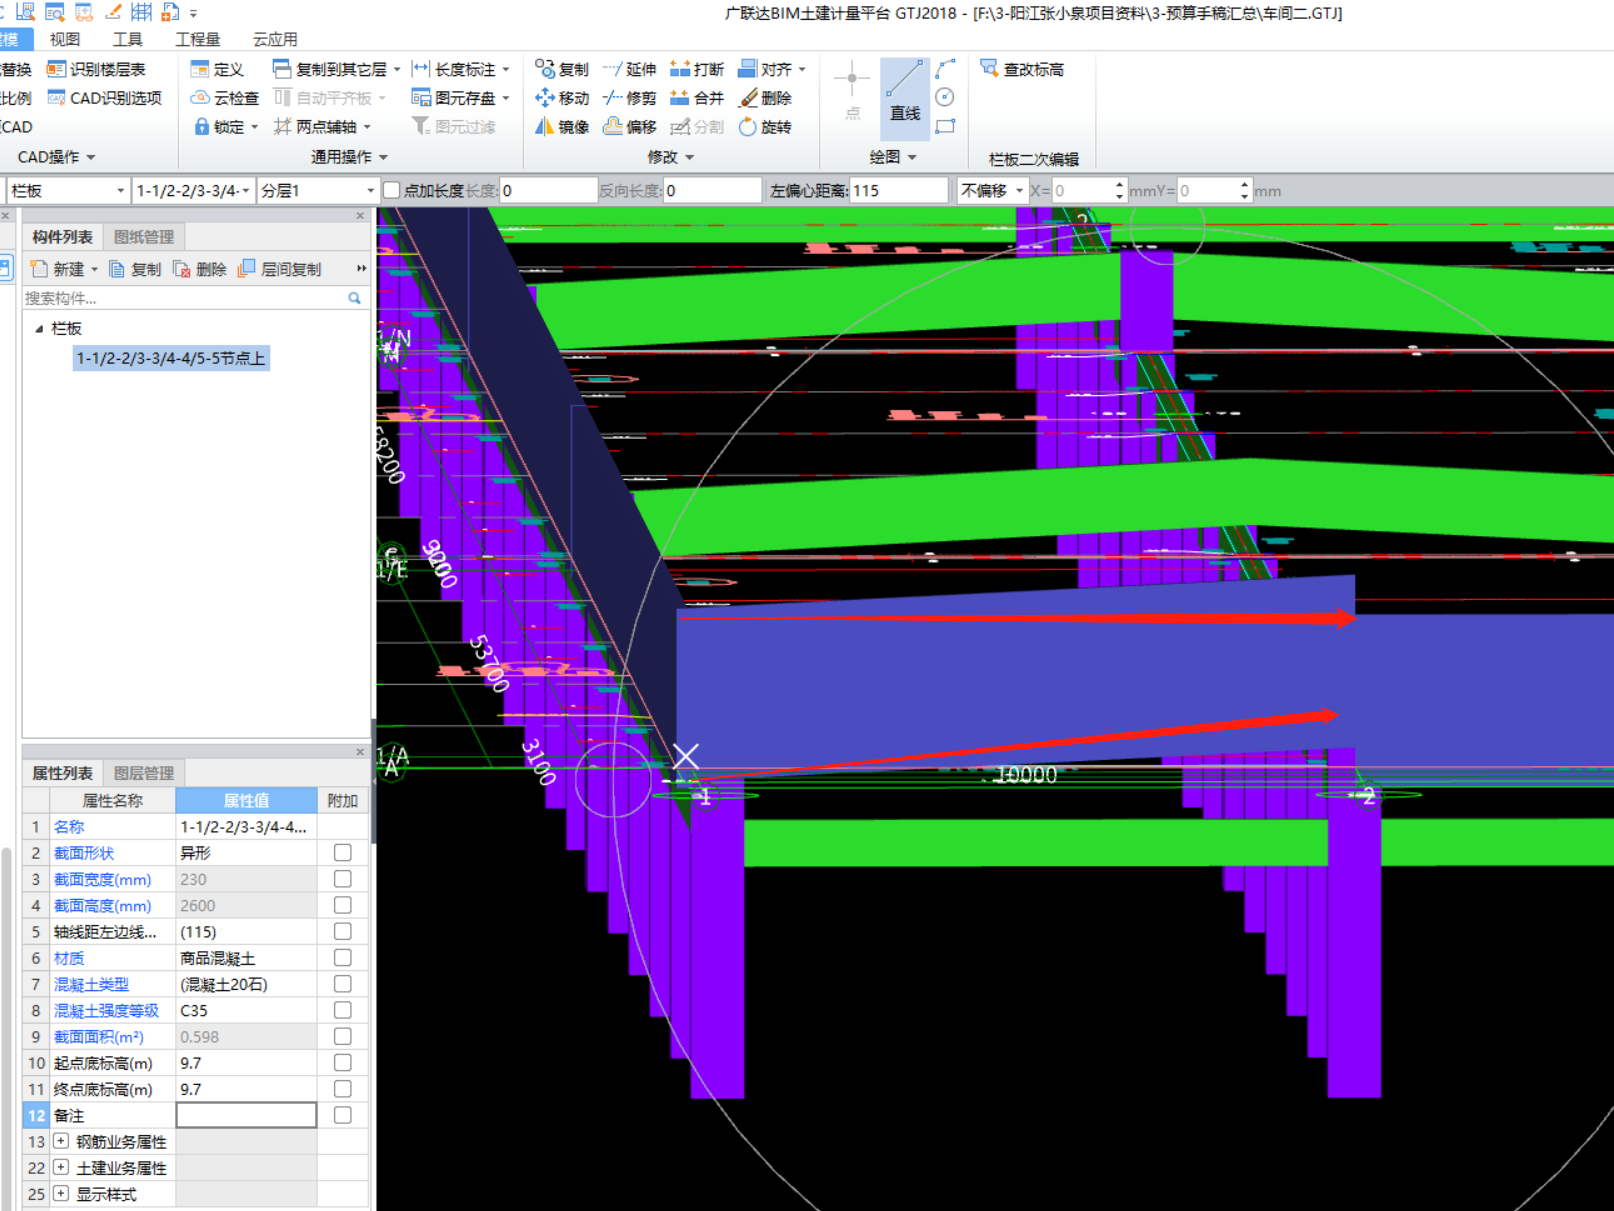
Task: Click the 左偏心距离 input field
Action: click(898, 190)
